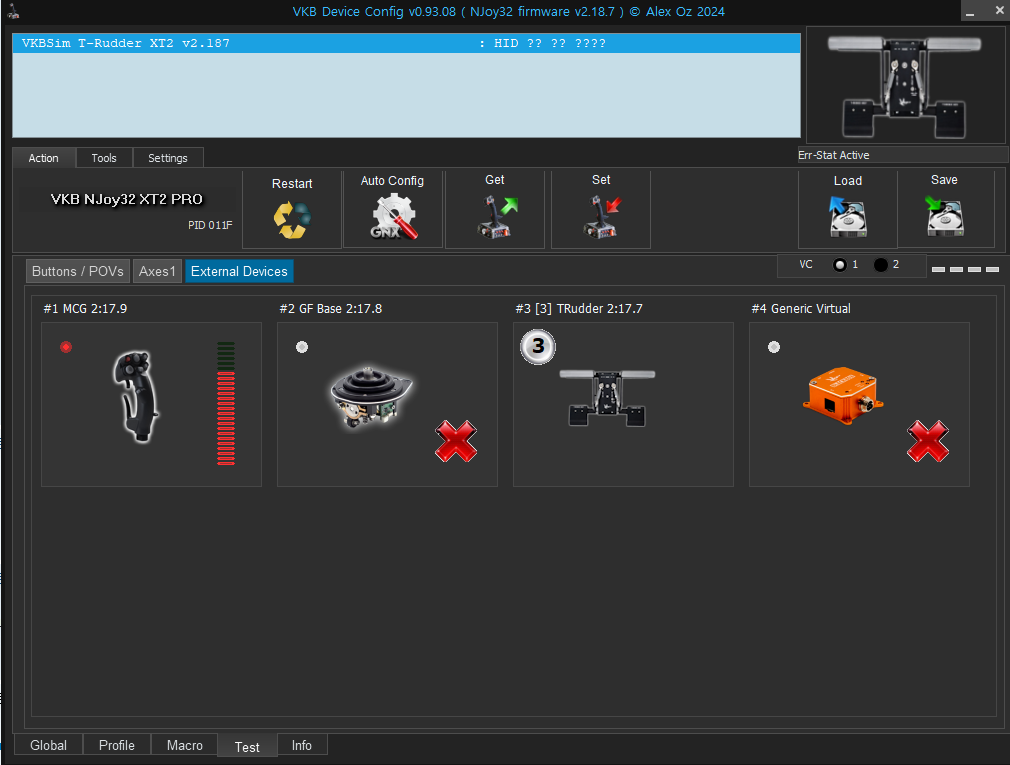Select the MCG grip image
Screen dimensions: 1010x765
click(136, 396)
